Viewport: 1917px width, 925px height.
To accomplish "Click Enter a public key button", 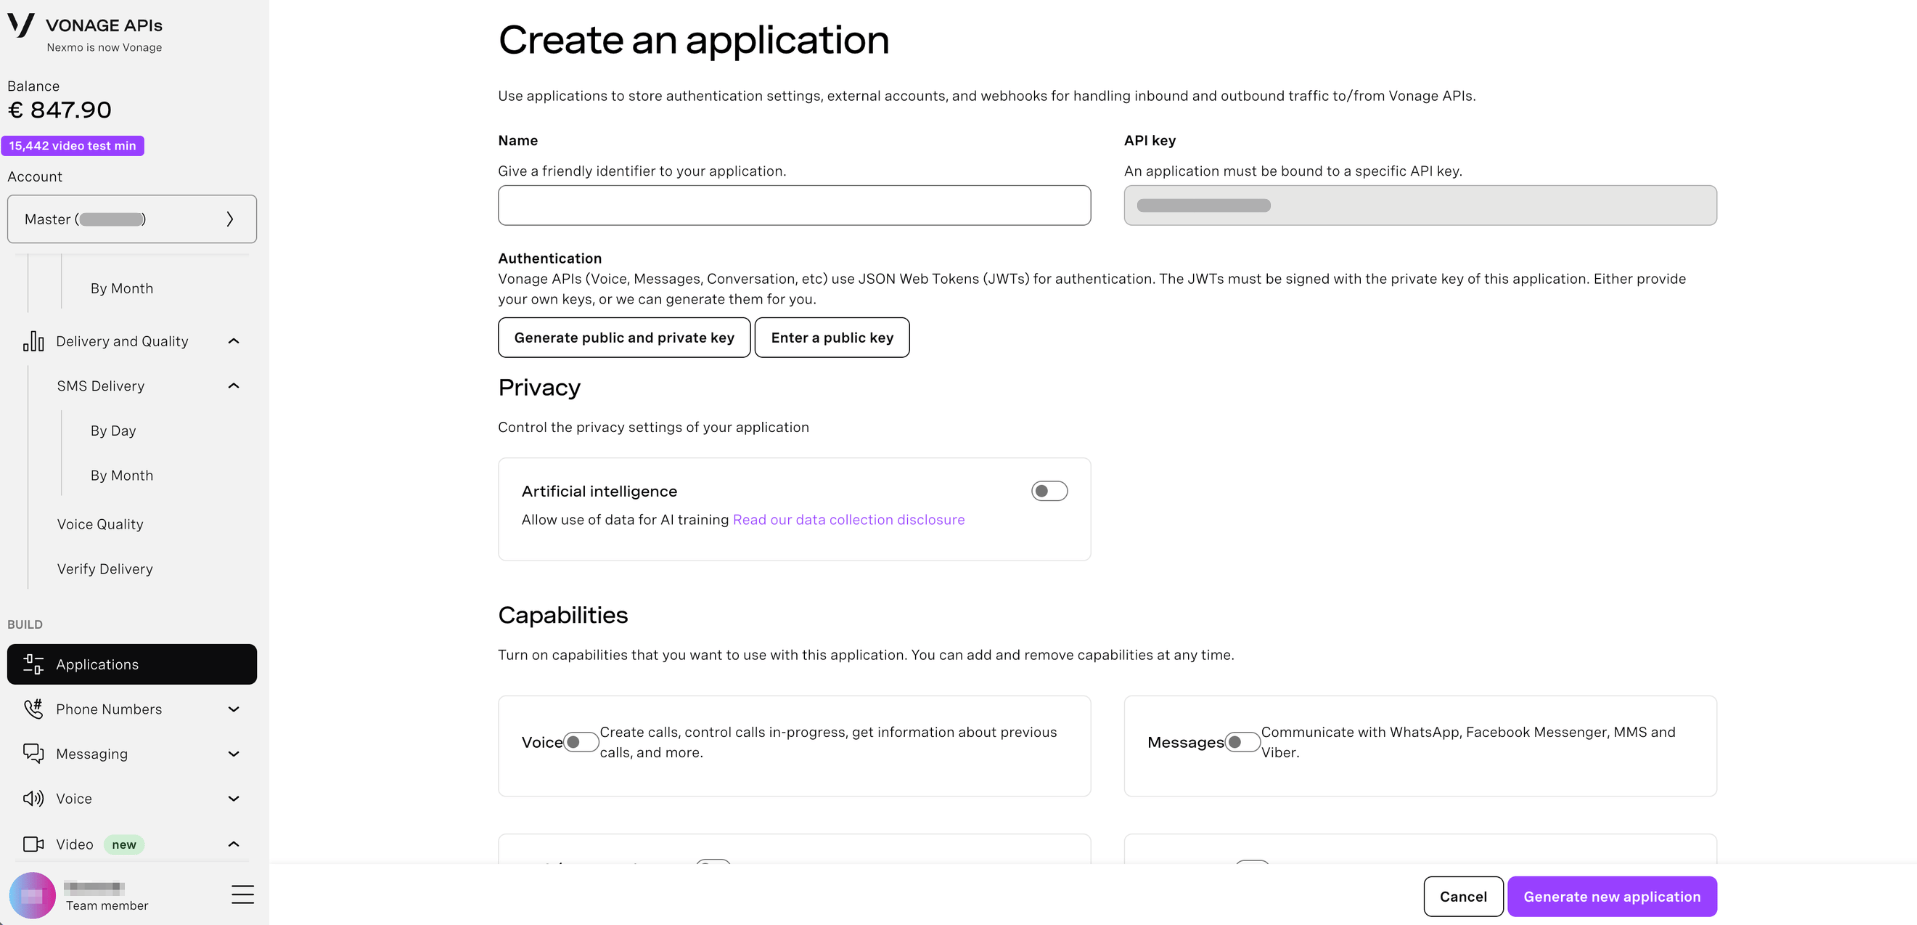I will click(x=832, y=337).
